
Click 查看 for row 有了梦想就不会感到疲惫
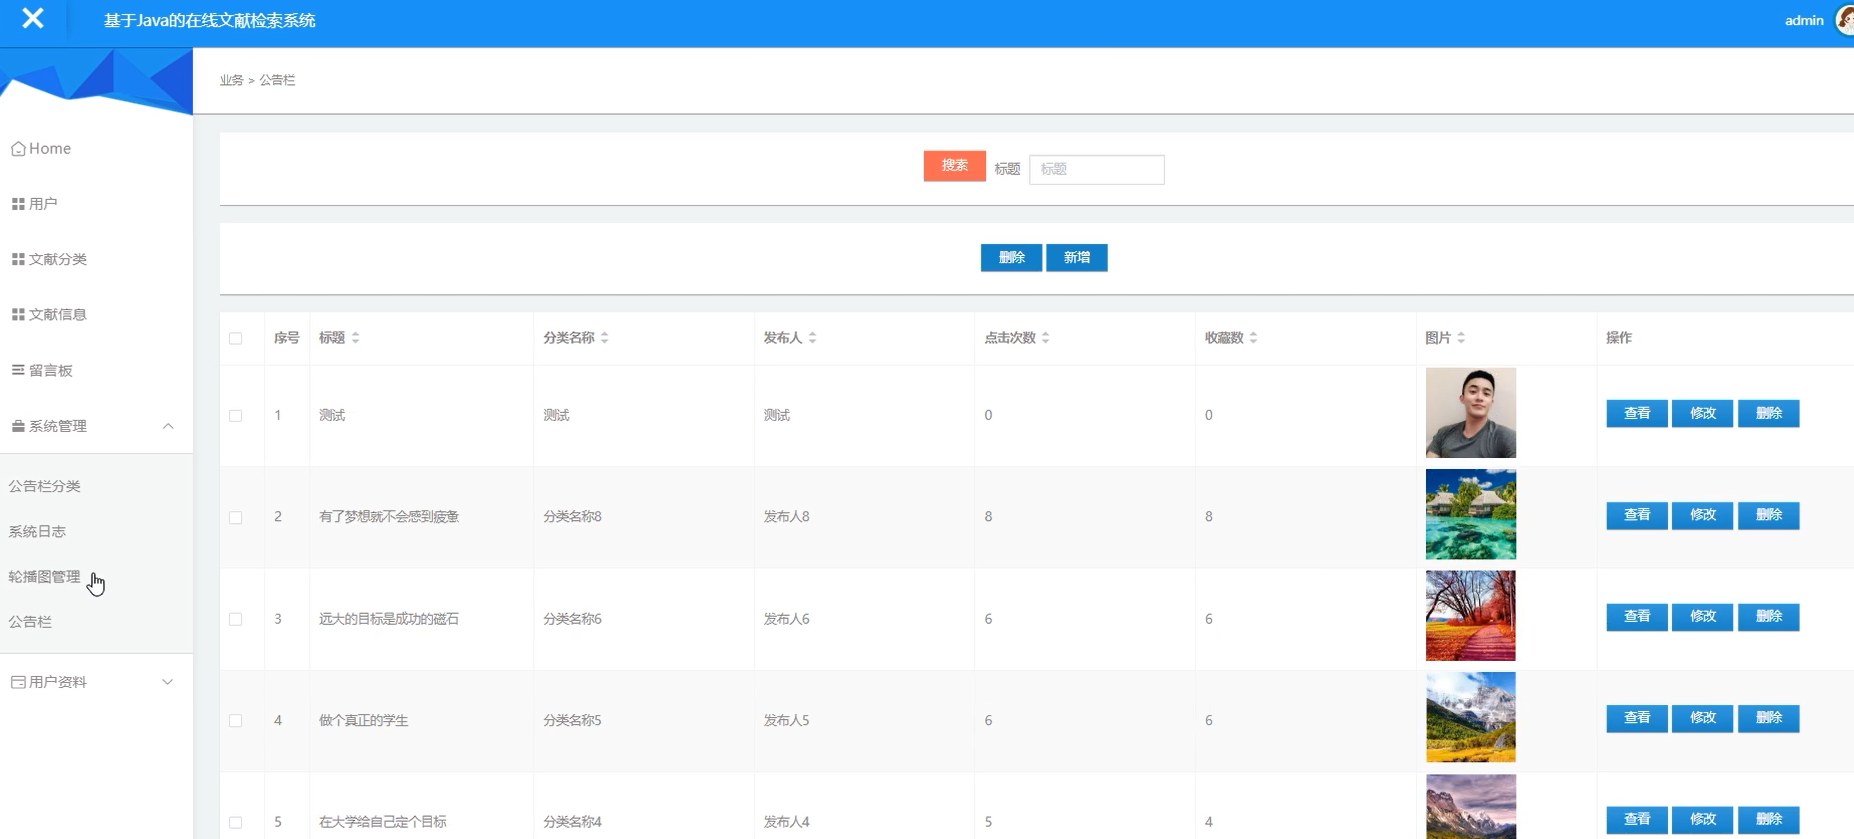pos(1637,515)
